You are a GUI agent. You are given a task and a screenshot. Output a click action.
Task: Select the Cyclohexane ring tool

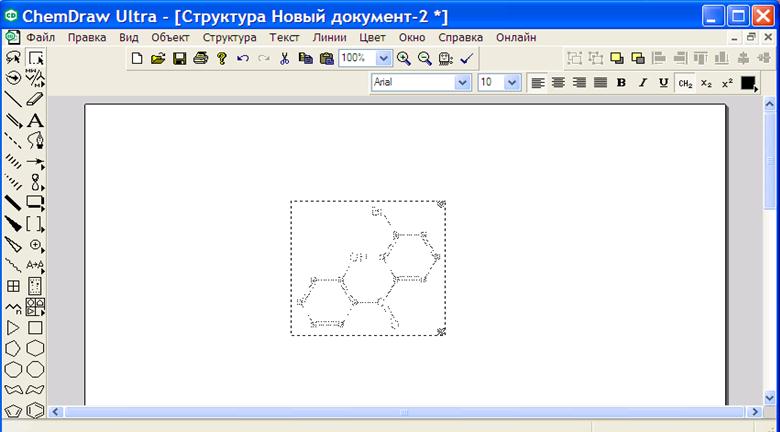pos(35,348)
